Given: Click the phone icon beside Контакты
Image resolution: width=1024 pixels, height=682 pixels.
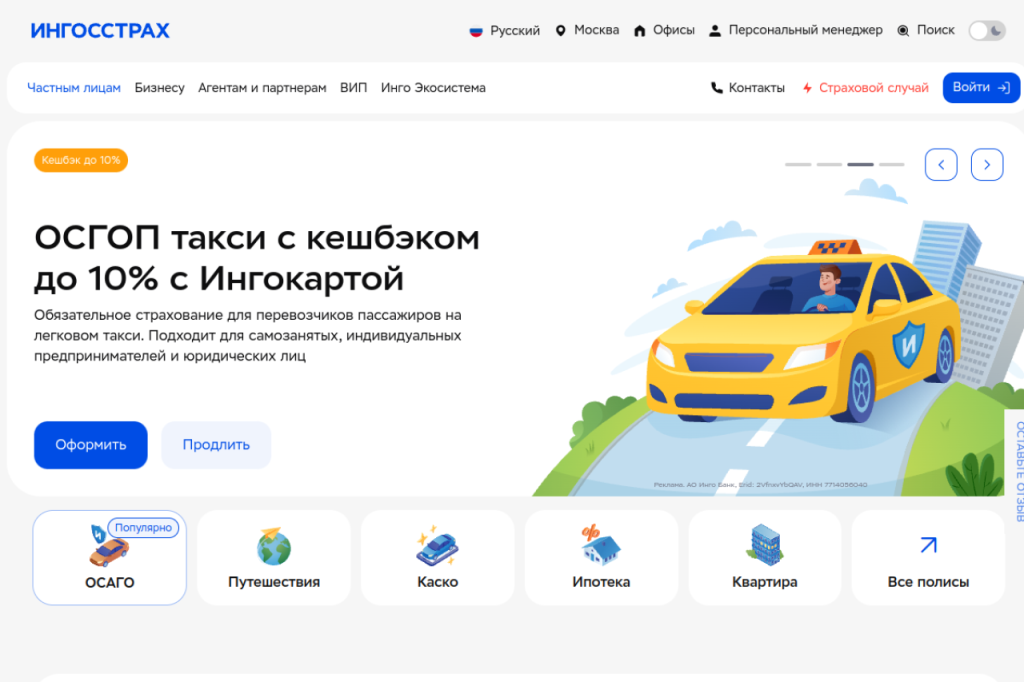Looking at the screenshot, I should point(716,88).
